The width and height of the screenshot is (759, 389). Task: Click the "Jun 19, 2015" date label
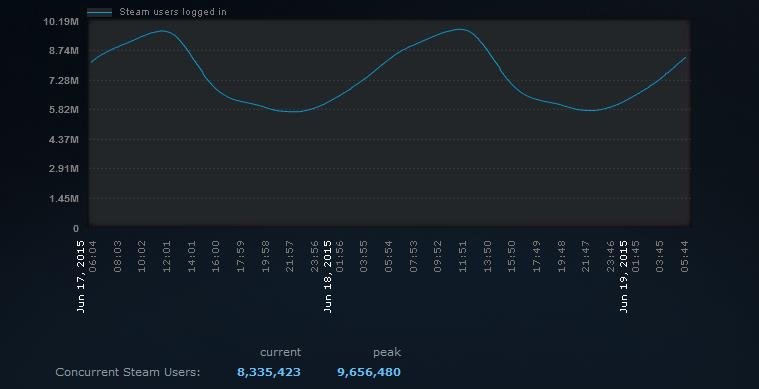[x=624, y=276]
